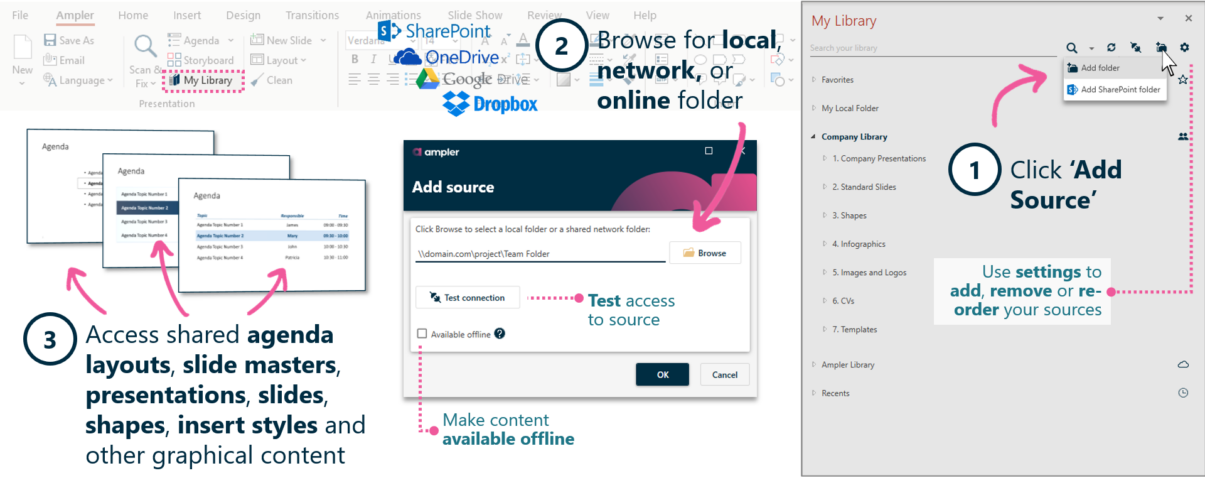This screenshot has width=1205, height=500.
Task: Open the Design ribbon tab
Action: [243, 16]
